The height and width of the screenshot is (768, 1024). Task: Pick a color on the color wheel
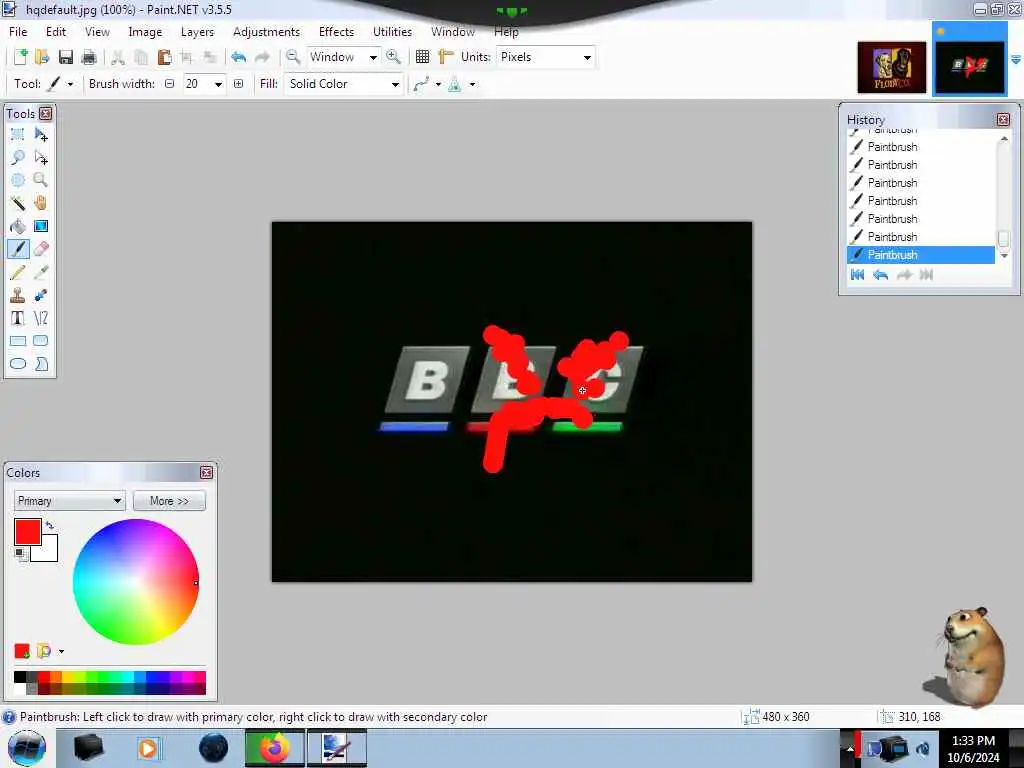coord(136,582)
